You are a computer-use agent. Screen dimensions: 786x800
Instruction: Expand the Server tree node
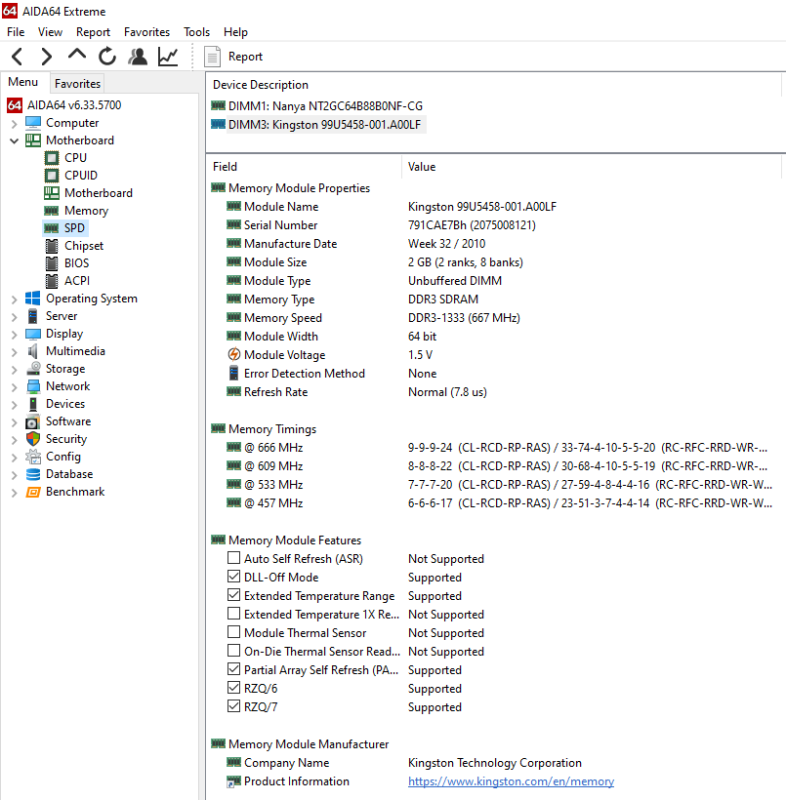click(14, 317)
